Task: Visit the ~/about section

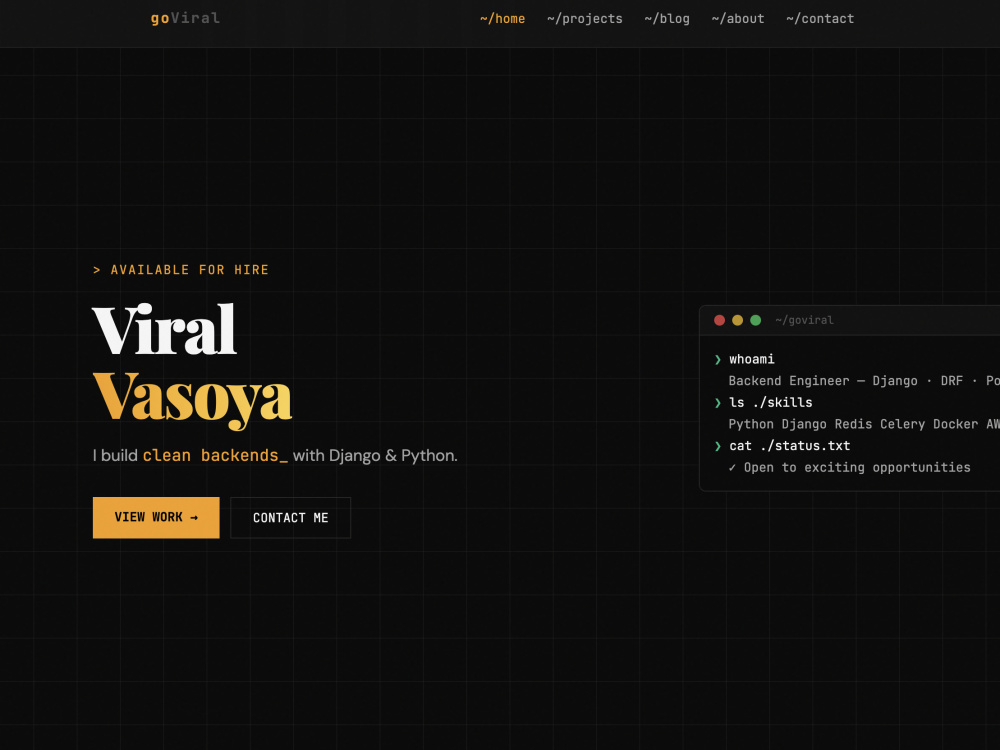Action: pos(738,19)
